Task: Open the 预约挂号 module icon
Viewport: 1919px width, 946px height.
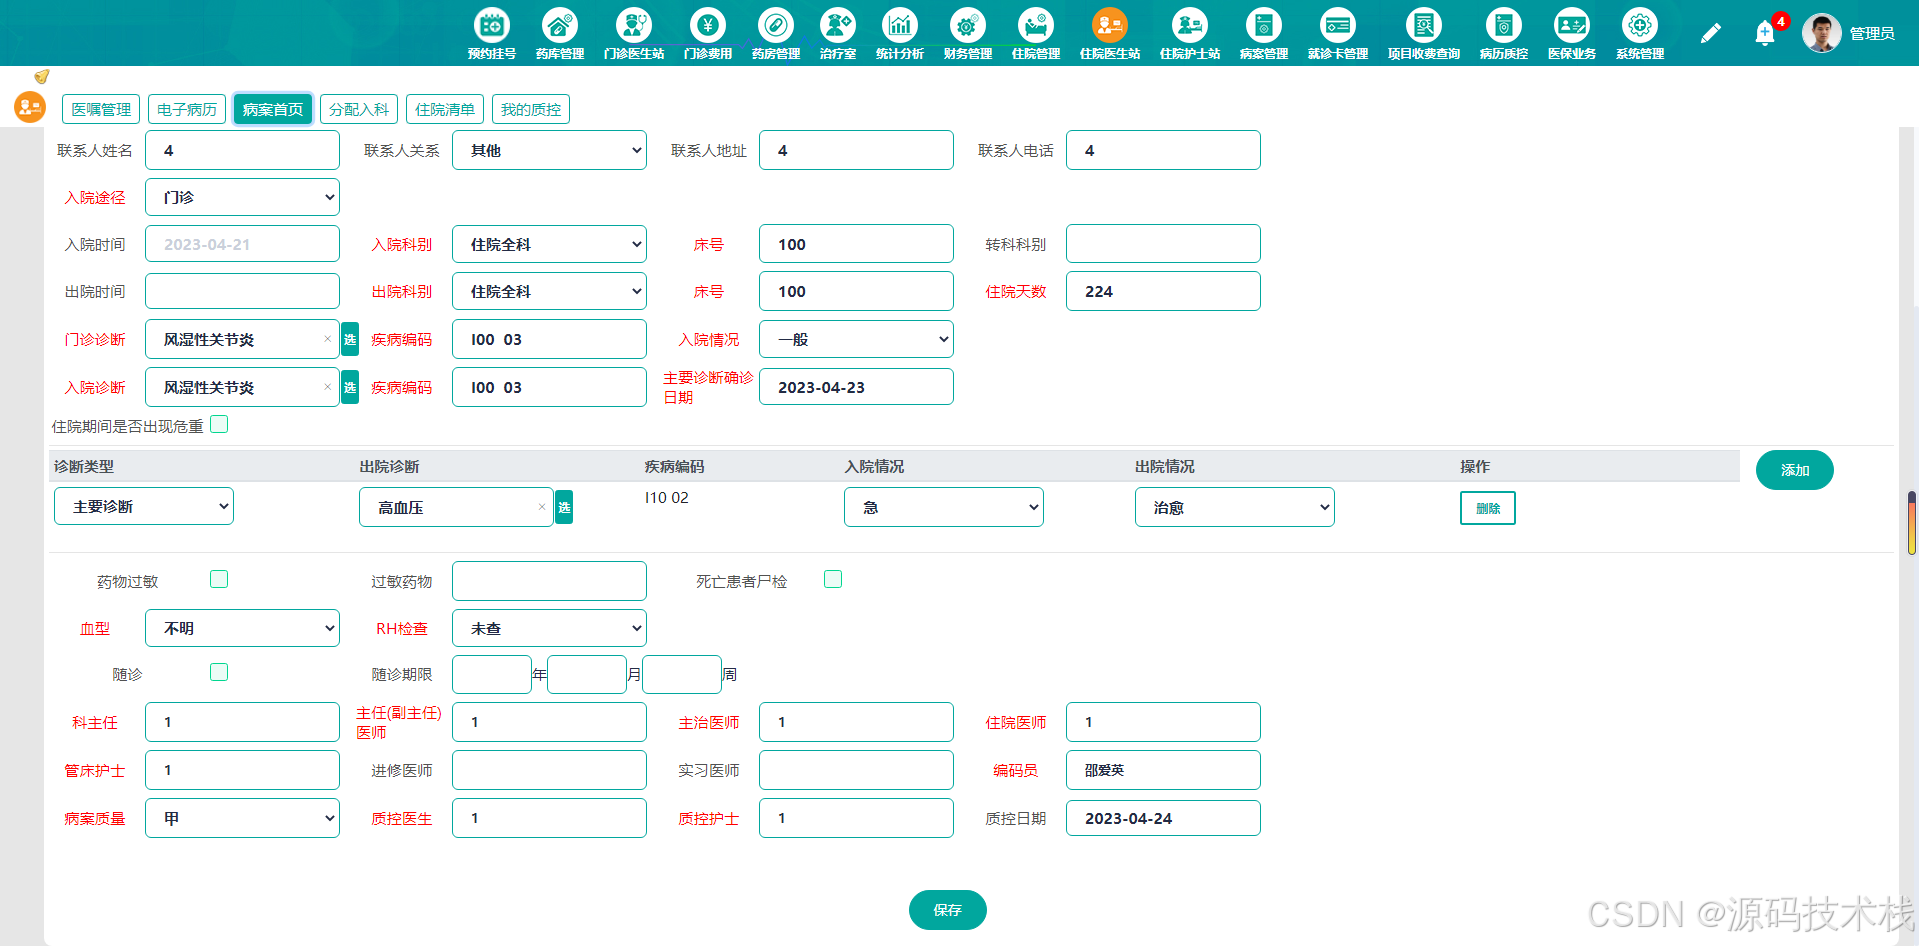Action: click(x=492, y=25)
